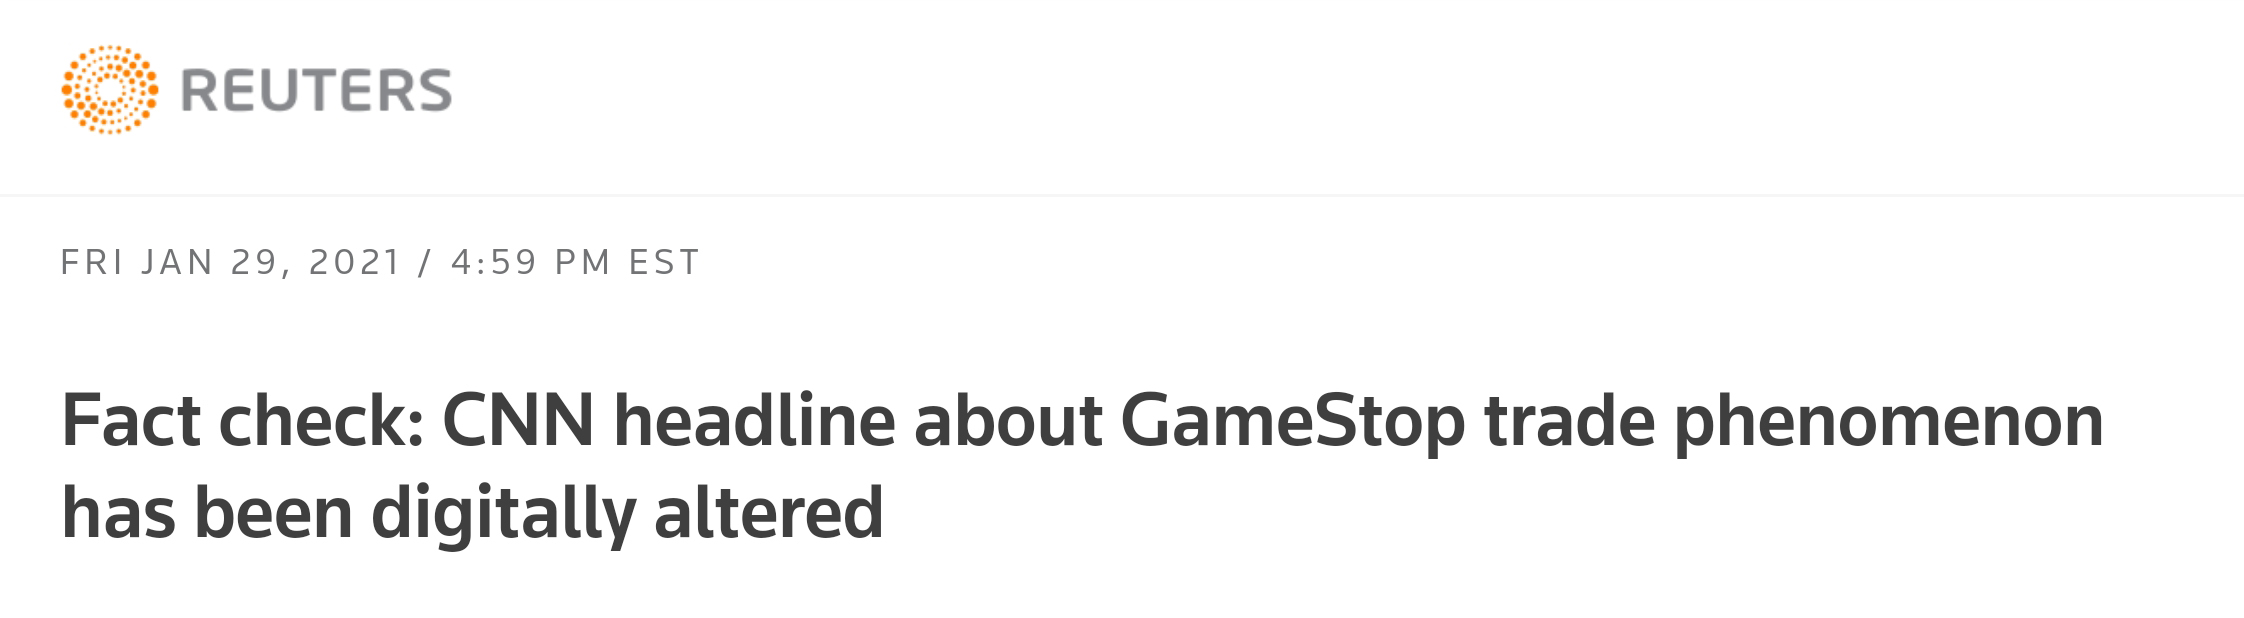Click the word 'CNN' in the headline
Image resolution: width=2244 pixels, height=618 pixels.
(x=518, y=421)
